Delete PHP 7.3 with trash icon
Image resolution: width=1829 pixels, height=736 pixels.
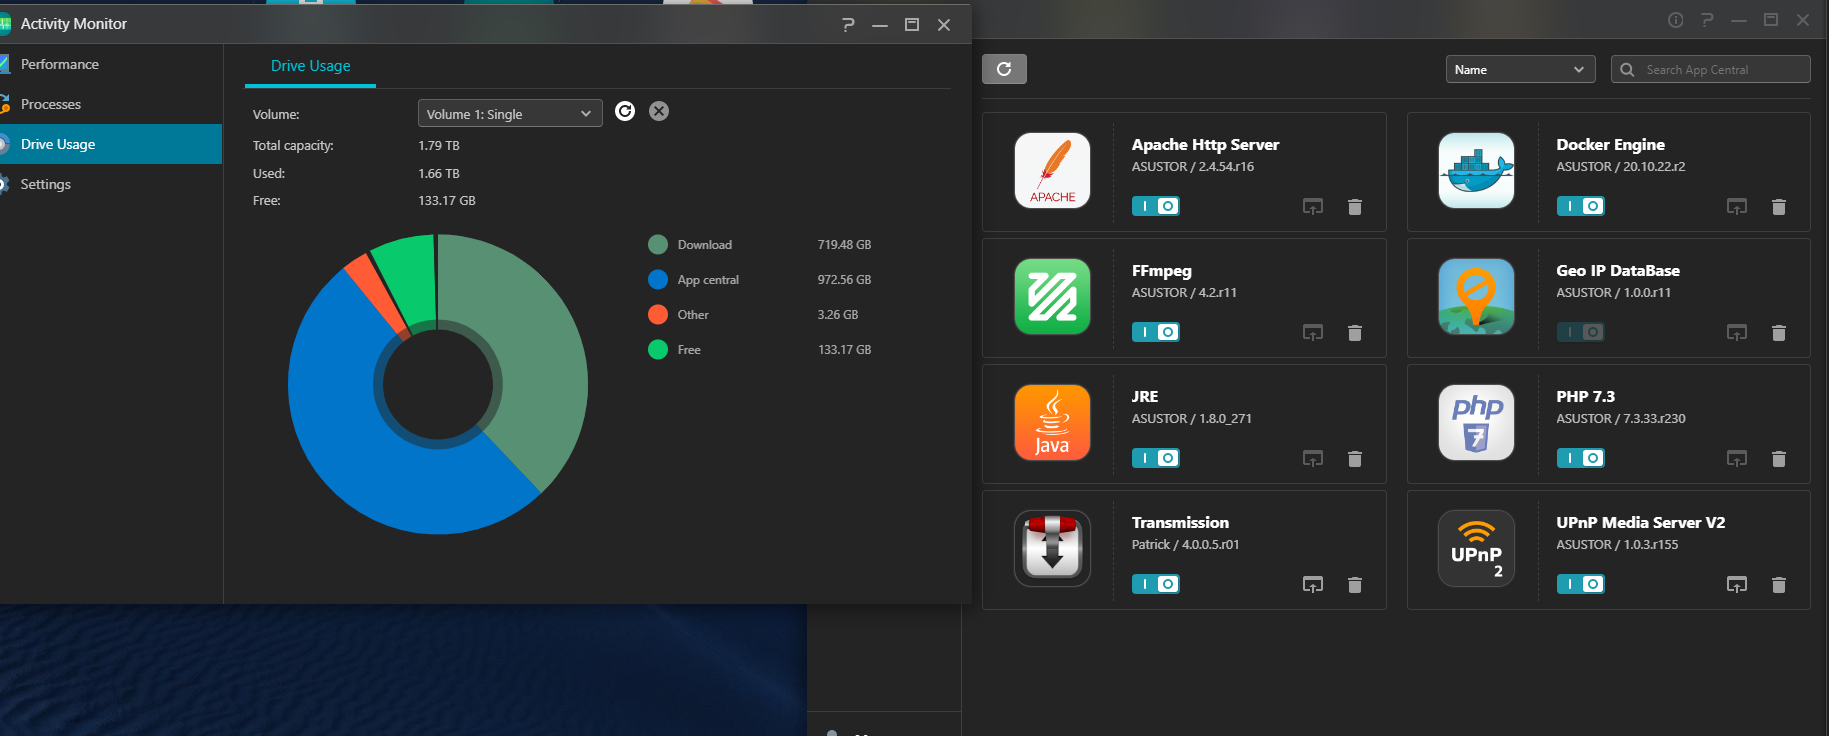point(1779,459)
